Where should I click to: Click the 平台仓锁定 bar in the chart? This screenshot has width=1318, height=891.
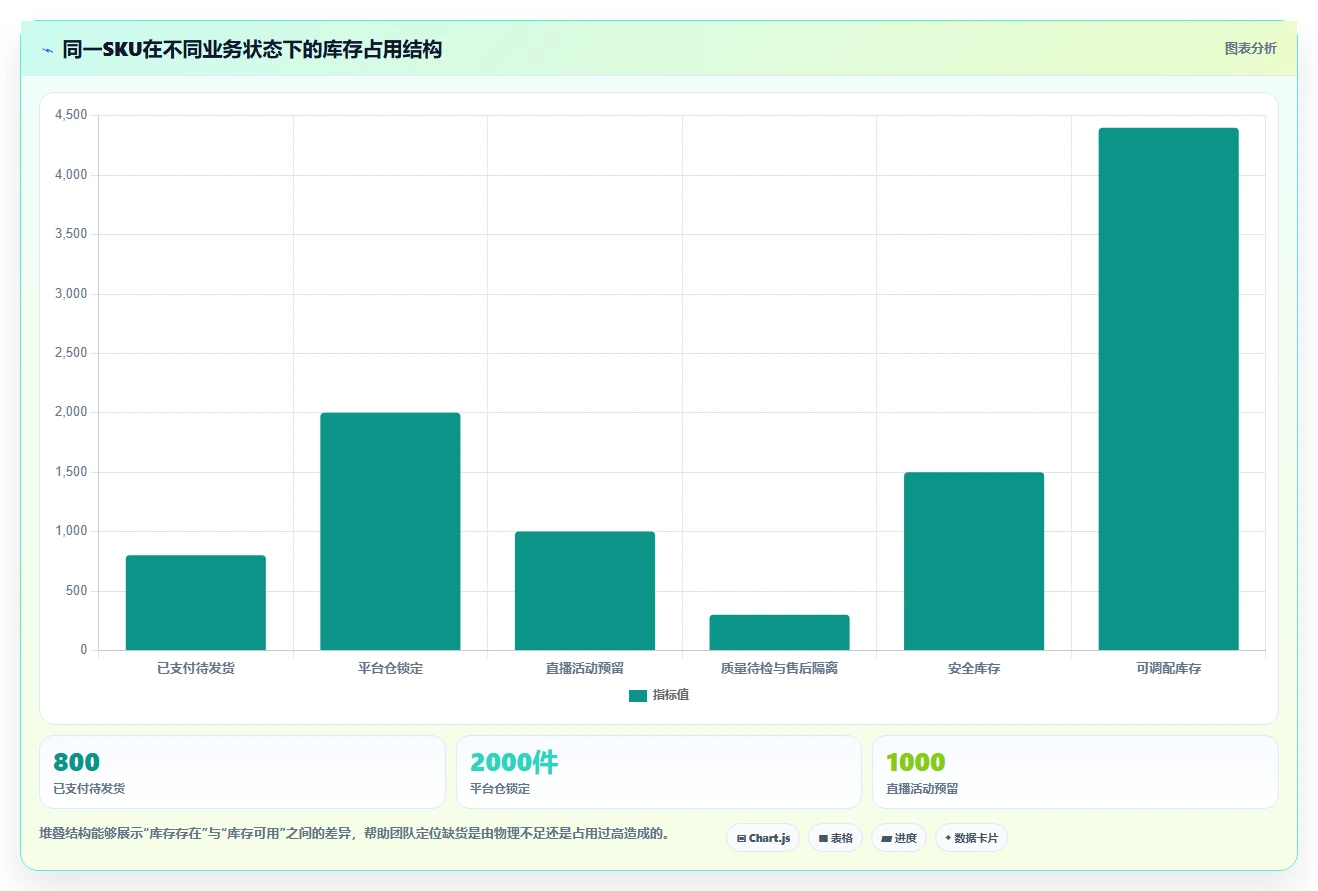click(x=390, y=531)
